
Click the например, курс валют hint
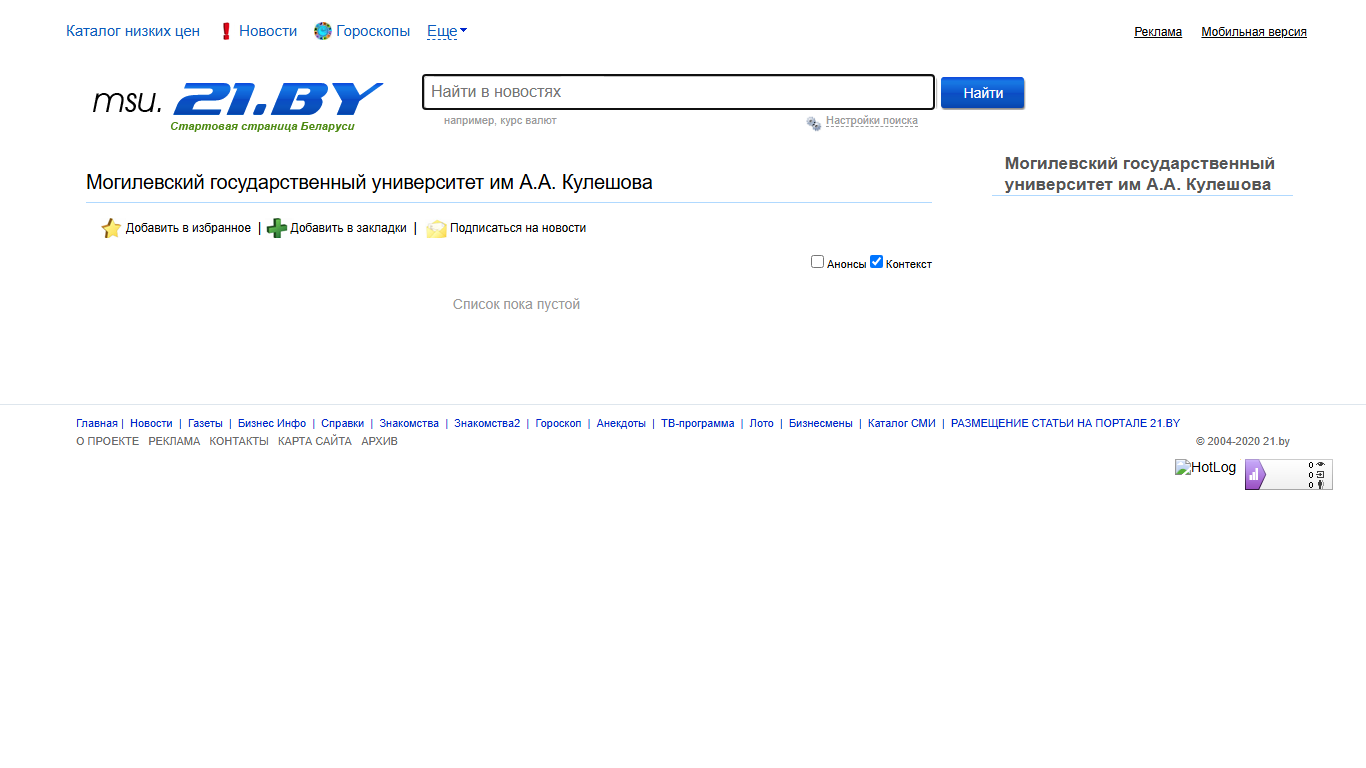[500, 121]
